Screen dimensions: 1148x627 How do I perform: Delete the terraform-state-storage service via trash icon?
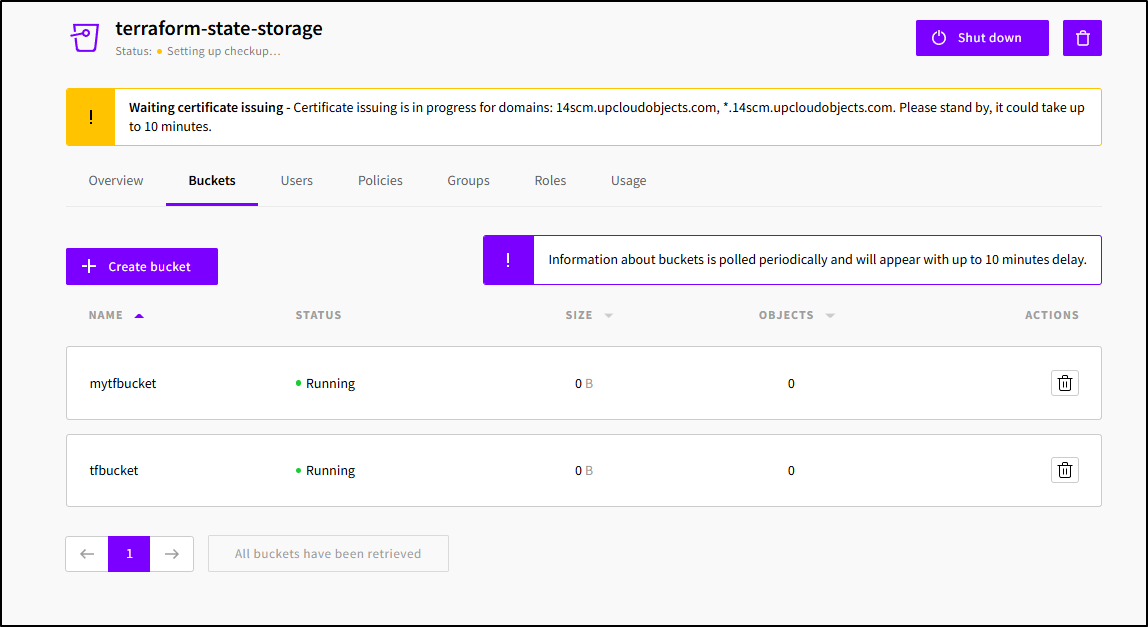[x=1082, y=38]
